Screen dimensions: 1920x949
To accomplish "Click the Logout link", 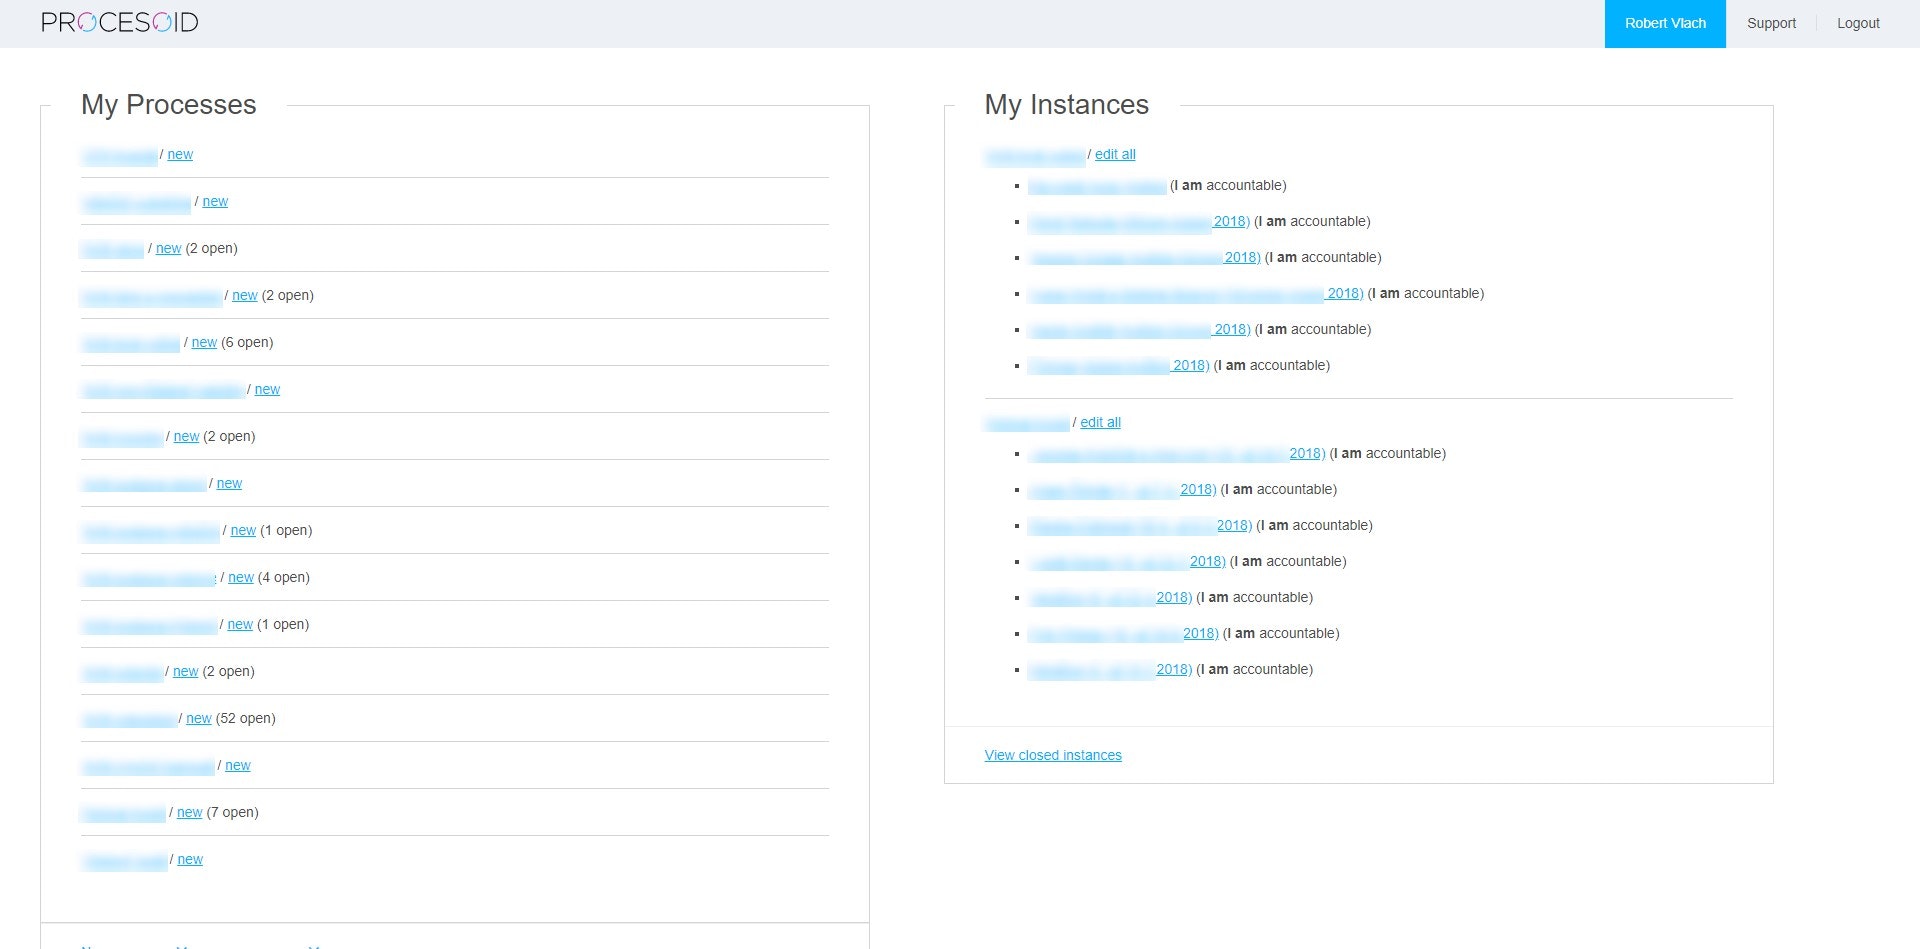I will (1858, 23).
